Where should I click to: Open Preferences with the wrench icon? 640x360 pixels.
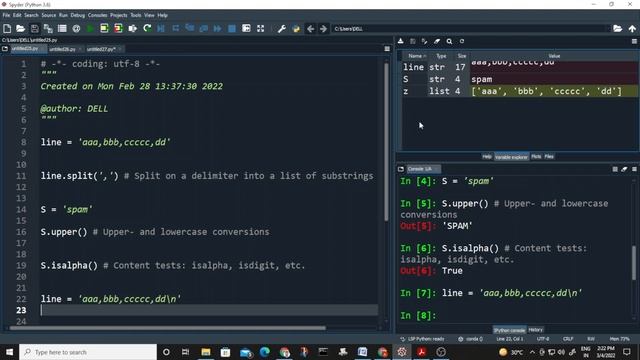(282, 29)
